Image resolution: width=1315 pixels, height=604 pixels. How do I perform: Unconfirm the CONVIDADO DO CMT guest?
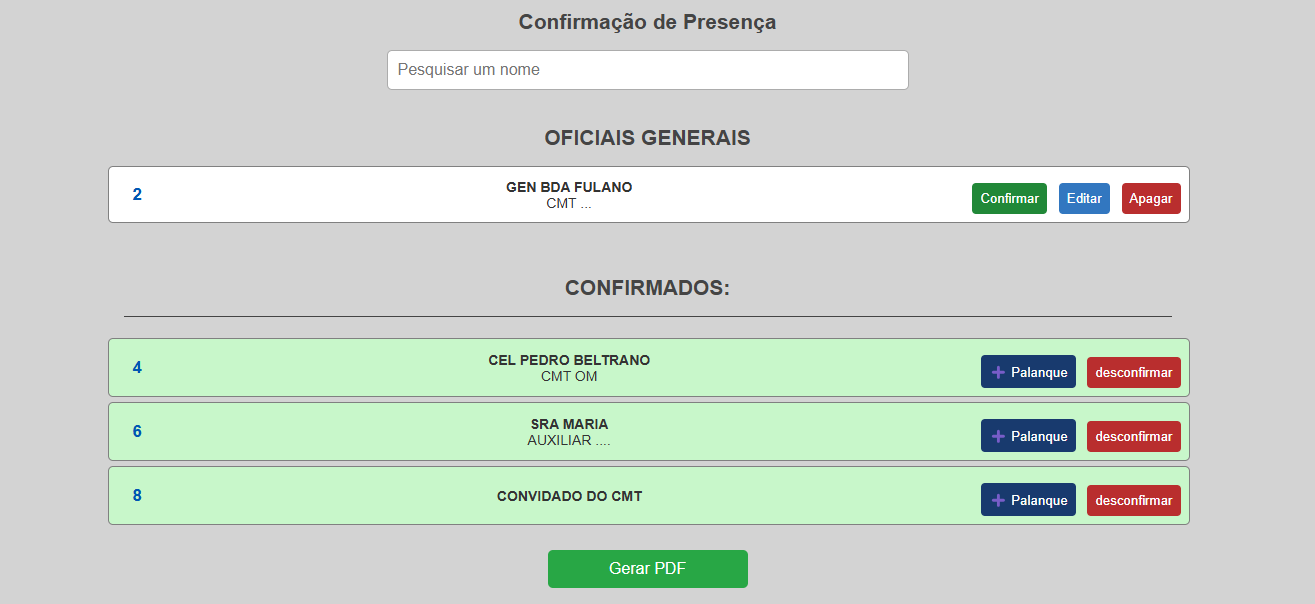(x=1133, y=501)
